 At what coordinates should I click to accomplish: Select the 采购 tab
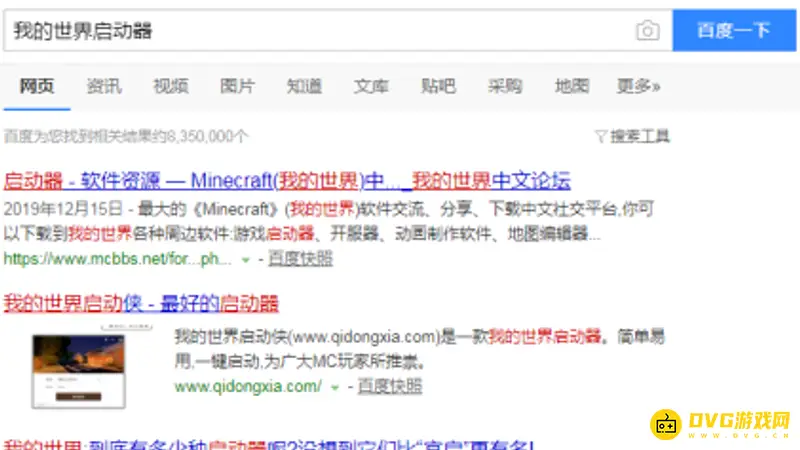(x=505, y=86)
